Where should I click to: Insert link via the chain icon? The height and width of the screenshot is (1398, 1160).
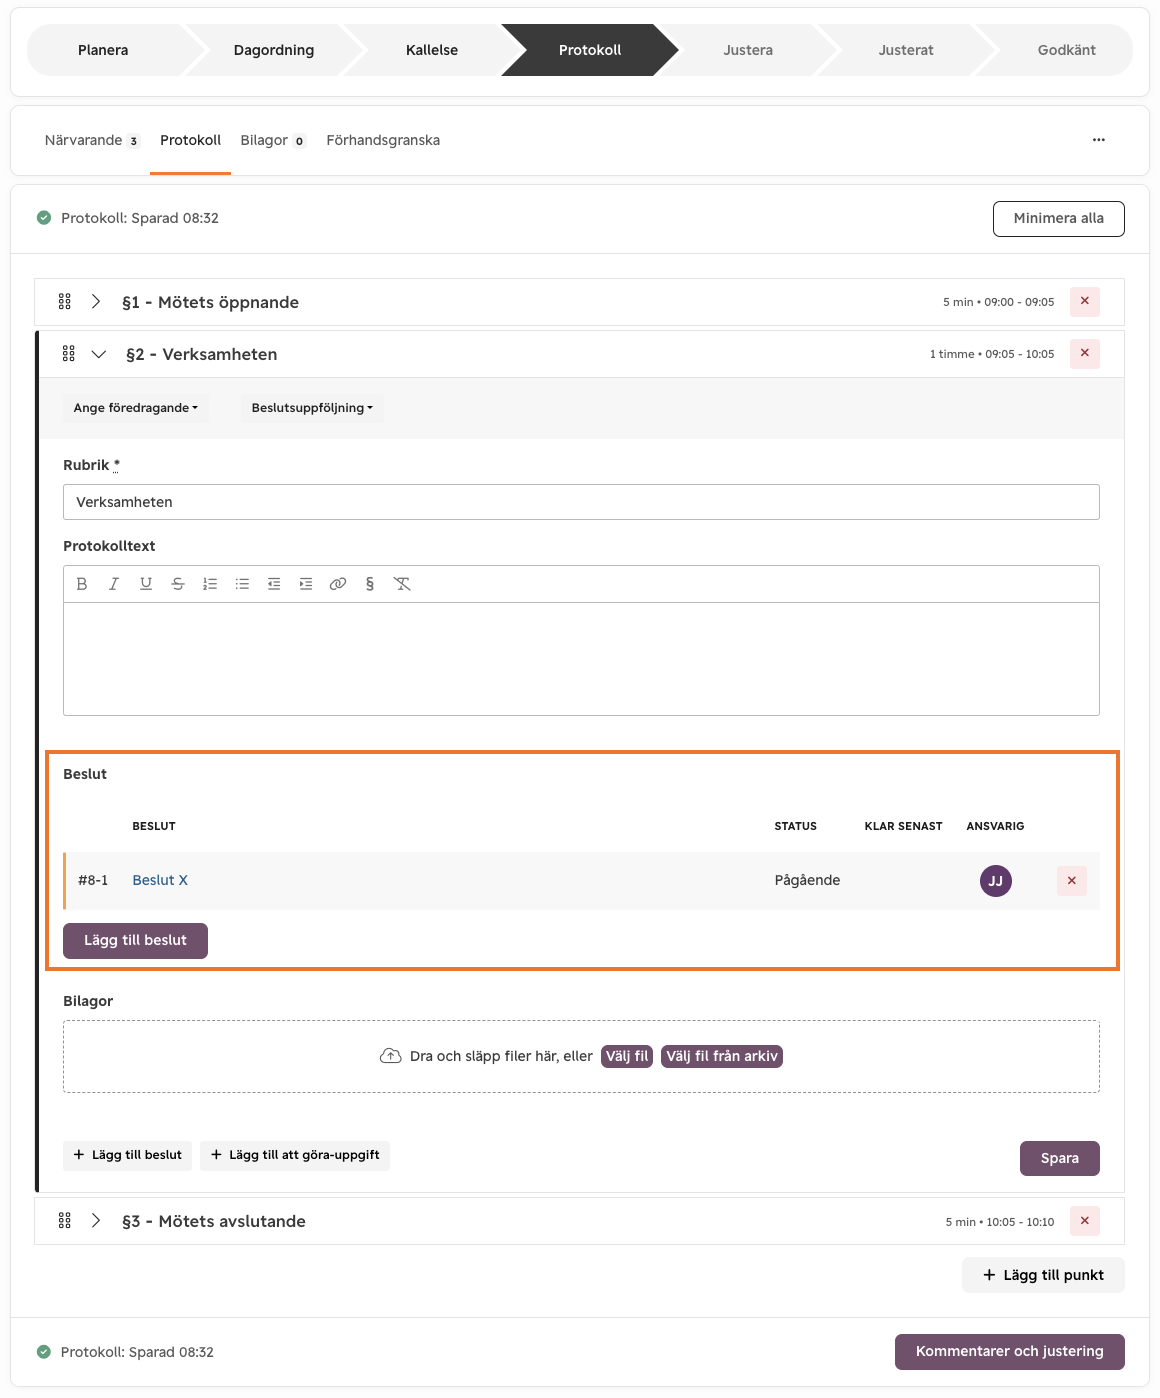tap(338, 584)
